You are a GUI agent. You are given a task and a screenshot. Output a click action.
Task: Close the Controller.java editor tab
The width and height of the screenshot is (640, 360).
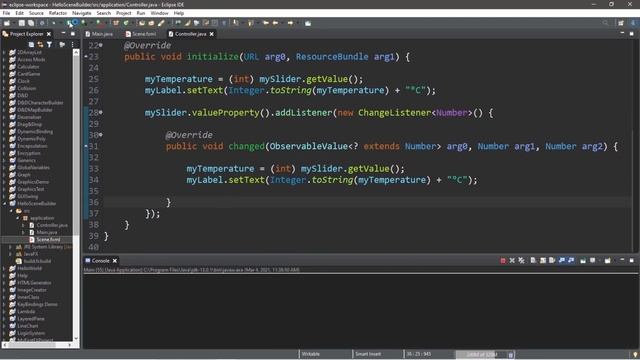pos(212,34)
